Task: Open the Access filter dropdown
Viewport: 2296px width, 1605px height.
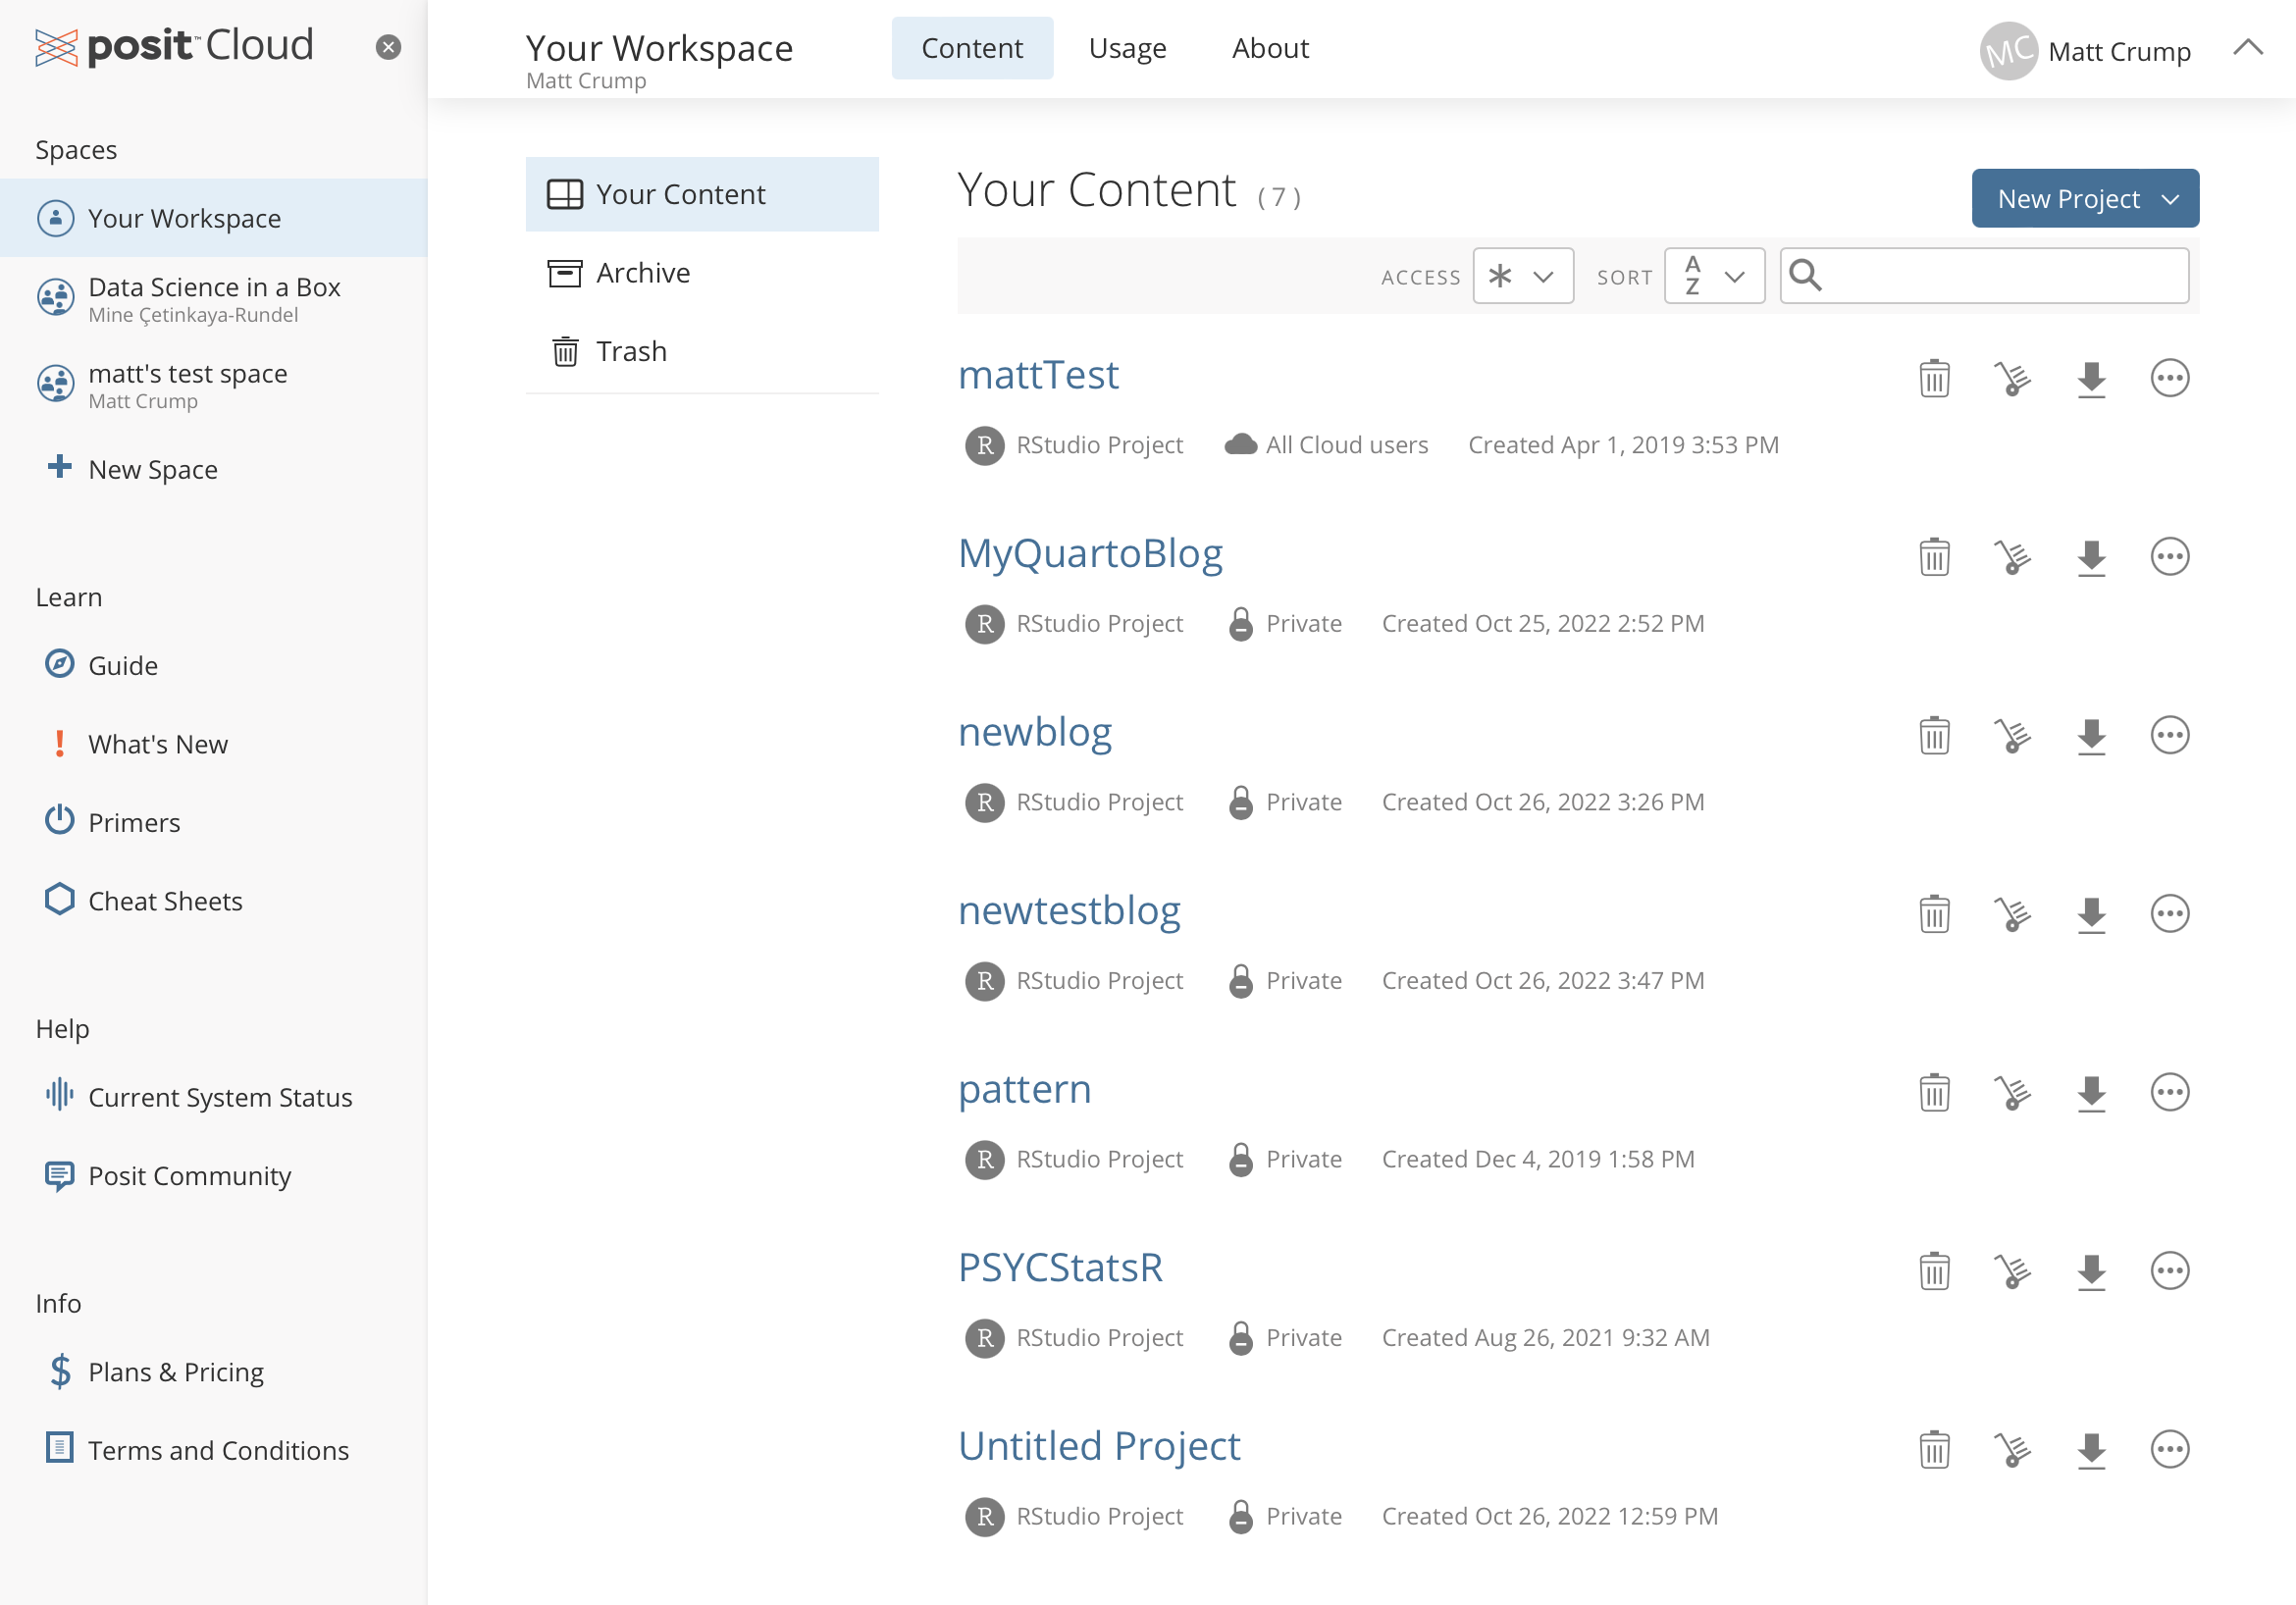Action: [1522, 276]
